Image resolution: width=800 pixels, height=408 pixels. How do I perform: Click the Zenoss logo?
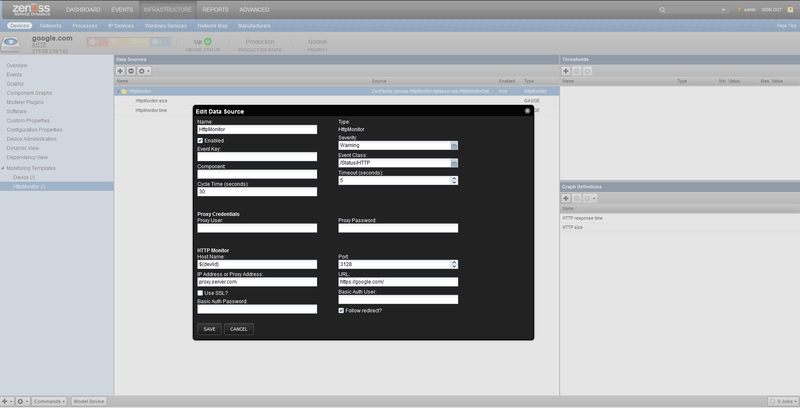click(x=31, y=9)
